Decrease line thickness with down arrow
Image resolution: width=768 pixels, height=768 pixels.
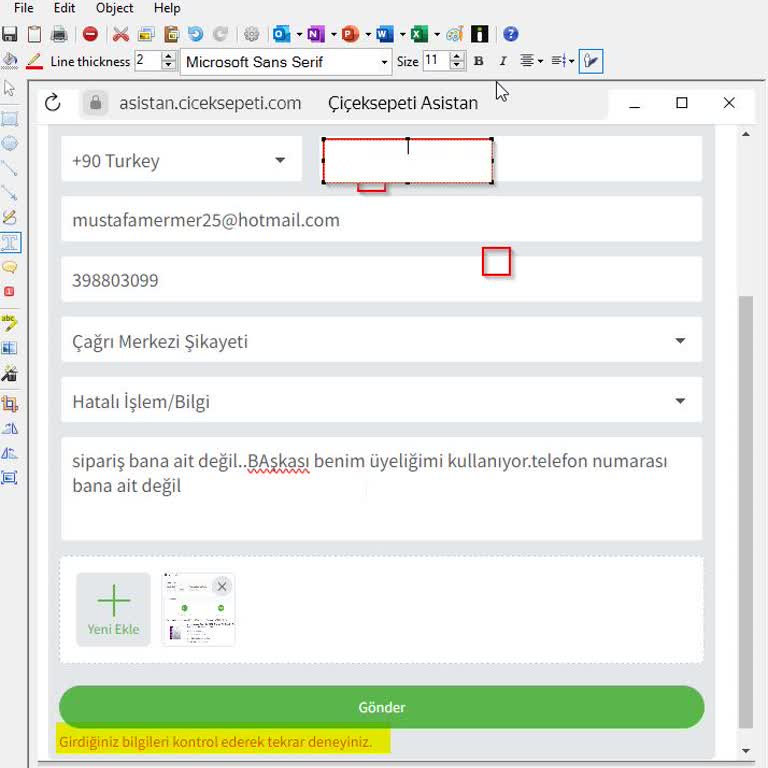[168, 66]
